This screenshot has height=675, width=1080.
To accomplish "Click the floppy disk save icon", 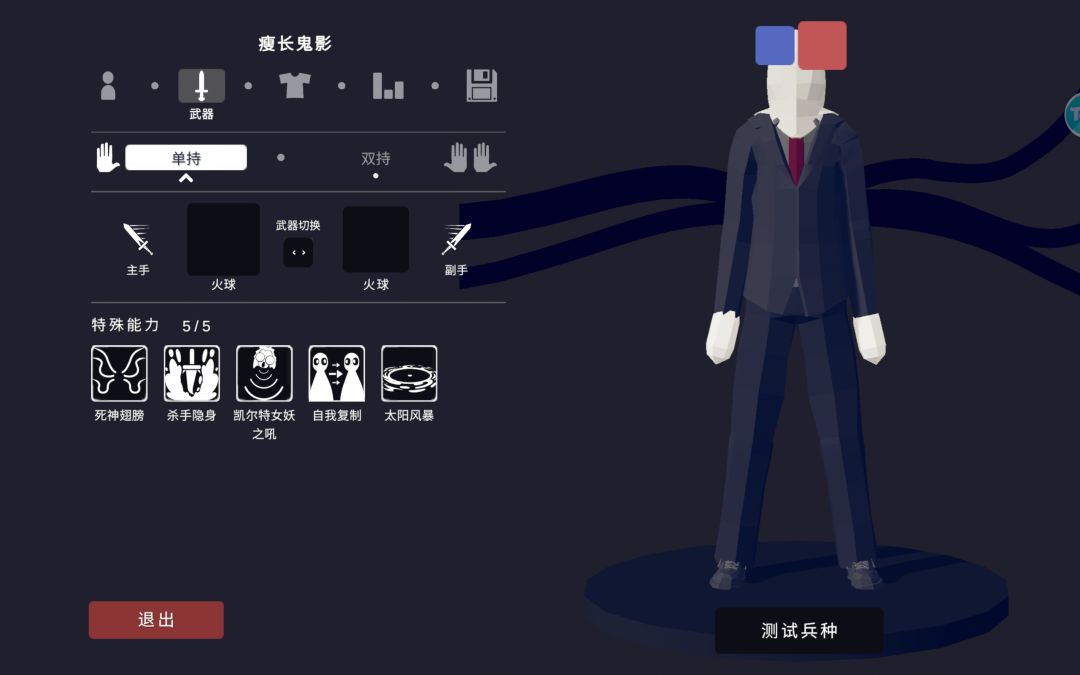I will 481,85.
